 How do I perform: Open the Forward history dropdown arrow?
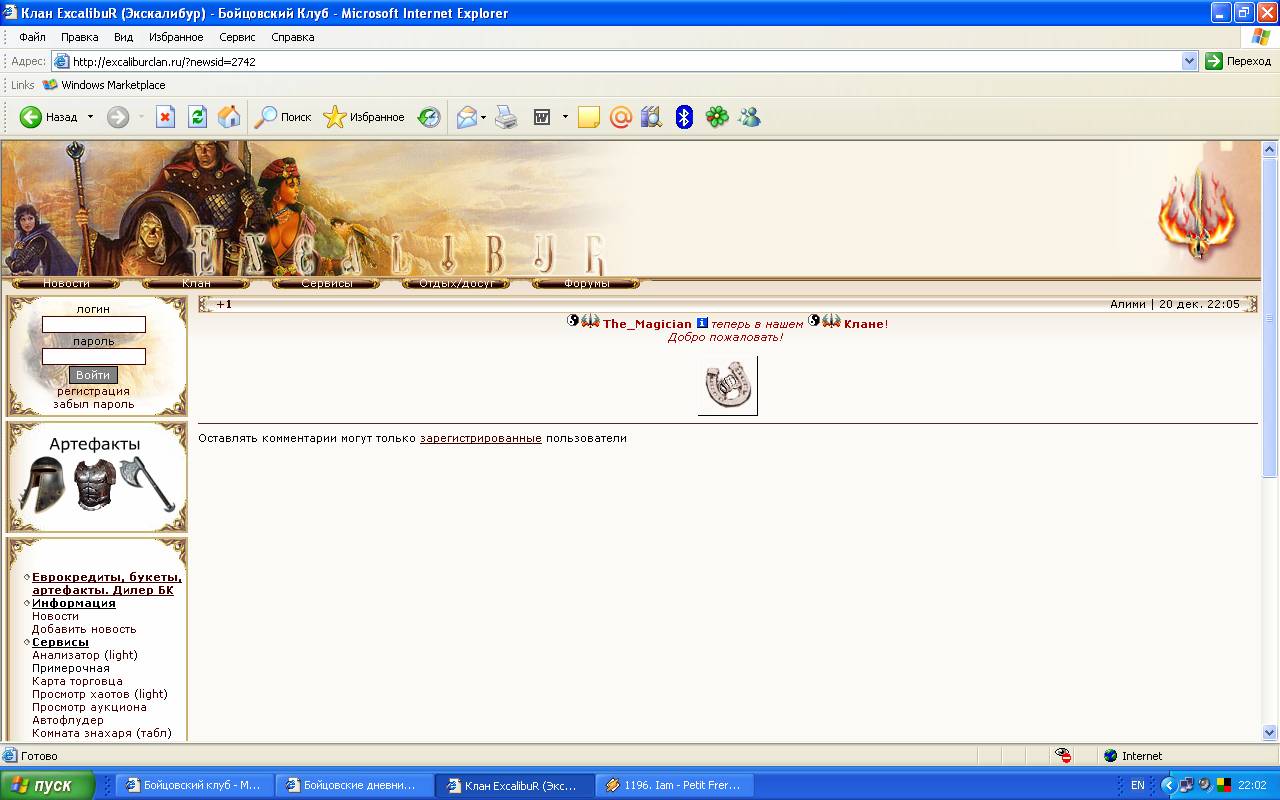[x=141, y=117]
